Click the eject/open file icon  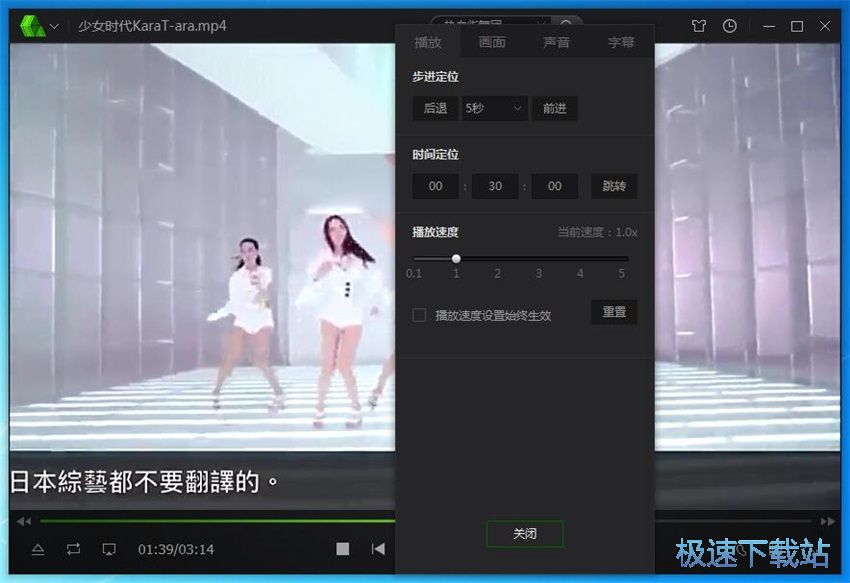point(38,549)
